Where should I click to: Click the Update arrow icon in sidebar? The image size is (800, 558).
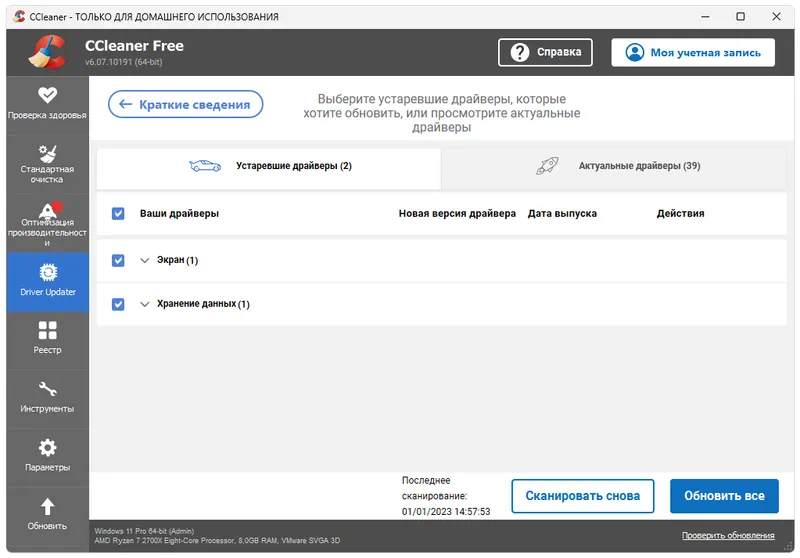click(x=47, y=506)
